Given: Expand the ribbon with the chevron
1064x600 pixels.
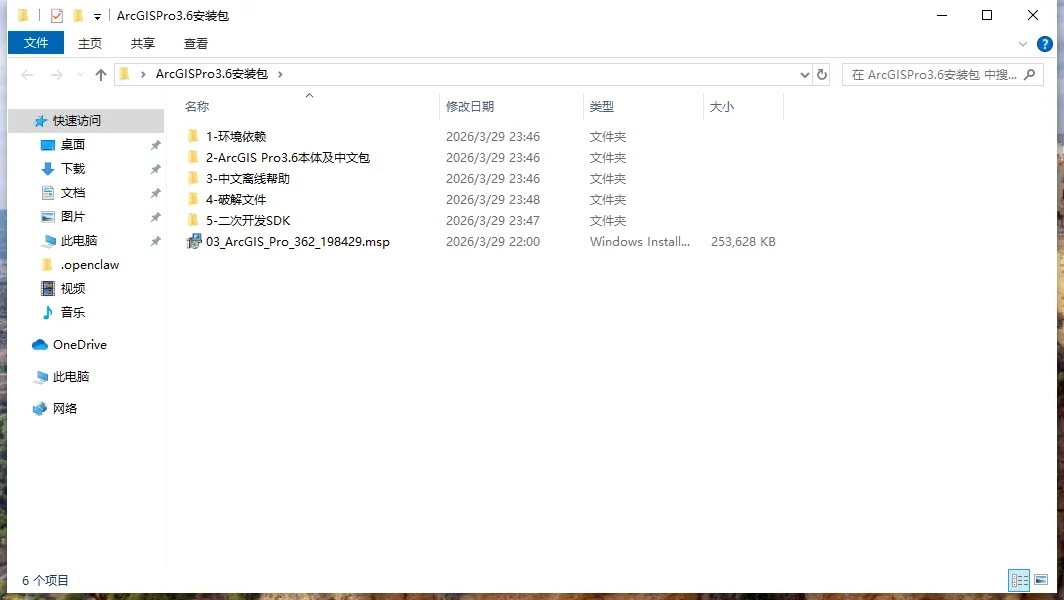Looking at the screenshot, I should click(1023, 44).
